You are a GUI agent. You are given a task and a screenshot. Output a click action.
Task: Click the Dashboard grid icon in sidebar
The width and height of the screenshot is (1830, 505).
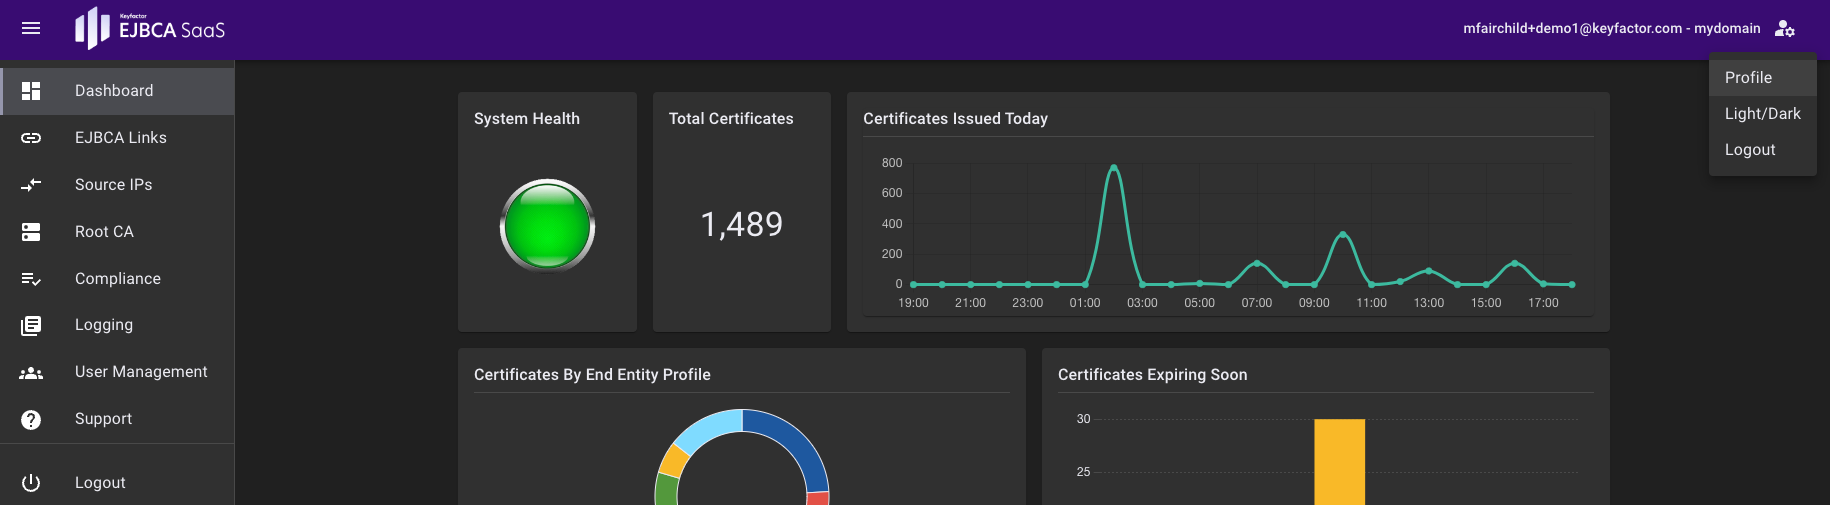(31, 91)
